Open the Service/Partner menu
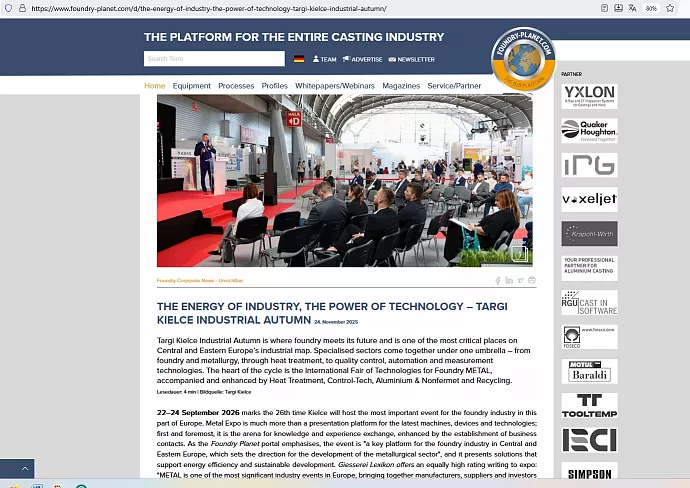This screenshot has height=488, width=690. (x=454, y=86)
